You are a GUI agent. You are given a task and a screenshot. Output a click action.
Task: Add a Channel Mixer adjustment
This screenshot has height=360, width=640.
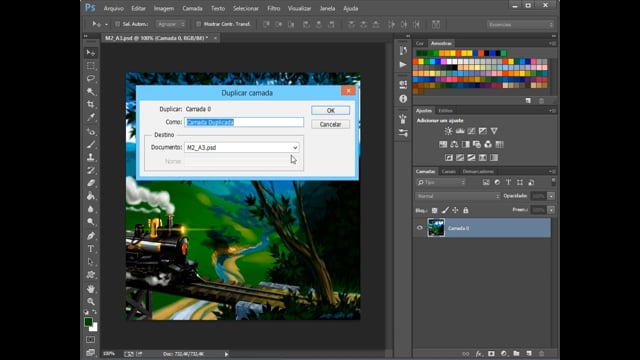[x=488, y=144]
